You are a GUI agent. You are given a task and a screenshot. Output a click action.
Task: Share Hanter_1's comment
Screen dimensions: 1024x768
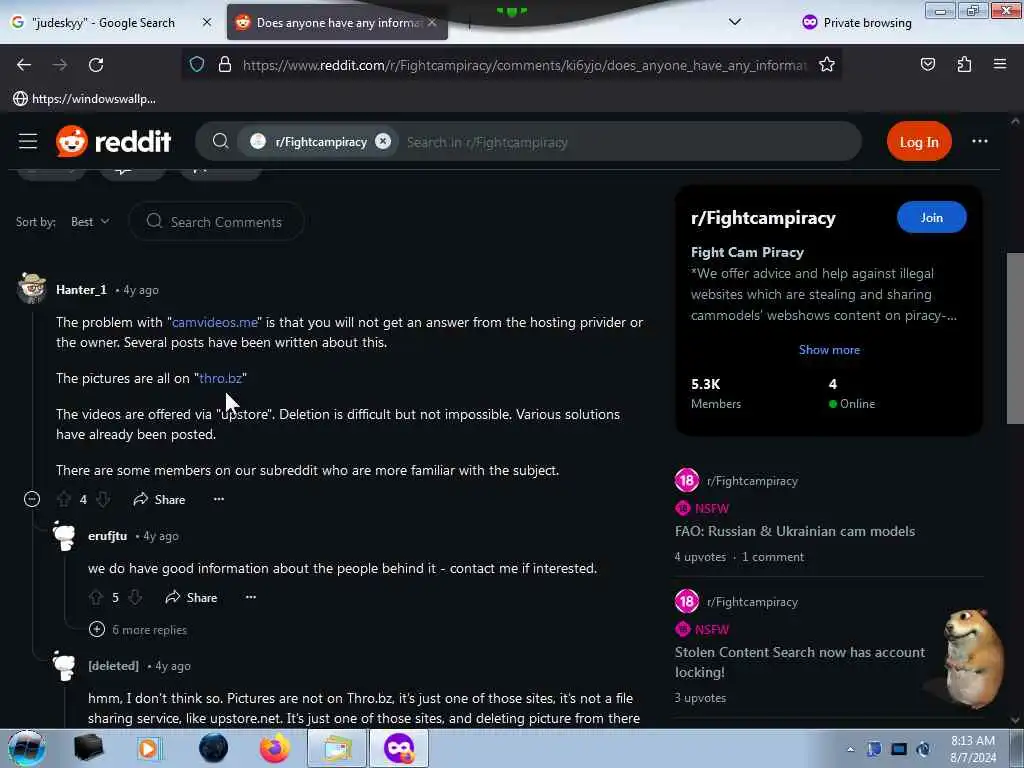point(159,500)
